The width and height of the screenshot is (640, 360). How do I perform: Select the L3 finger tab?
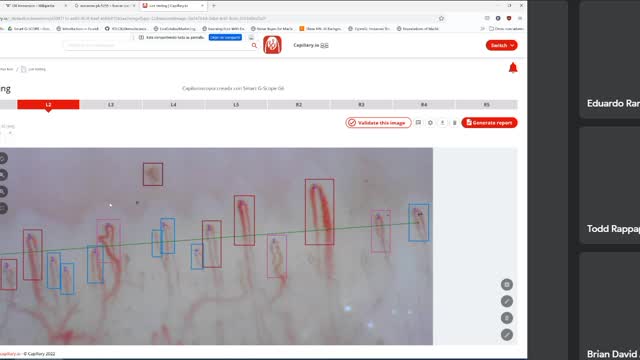(111, 104)
